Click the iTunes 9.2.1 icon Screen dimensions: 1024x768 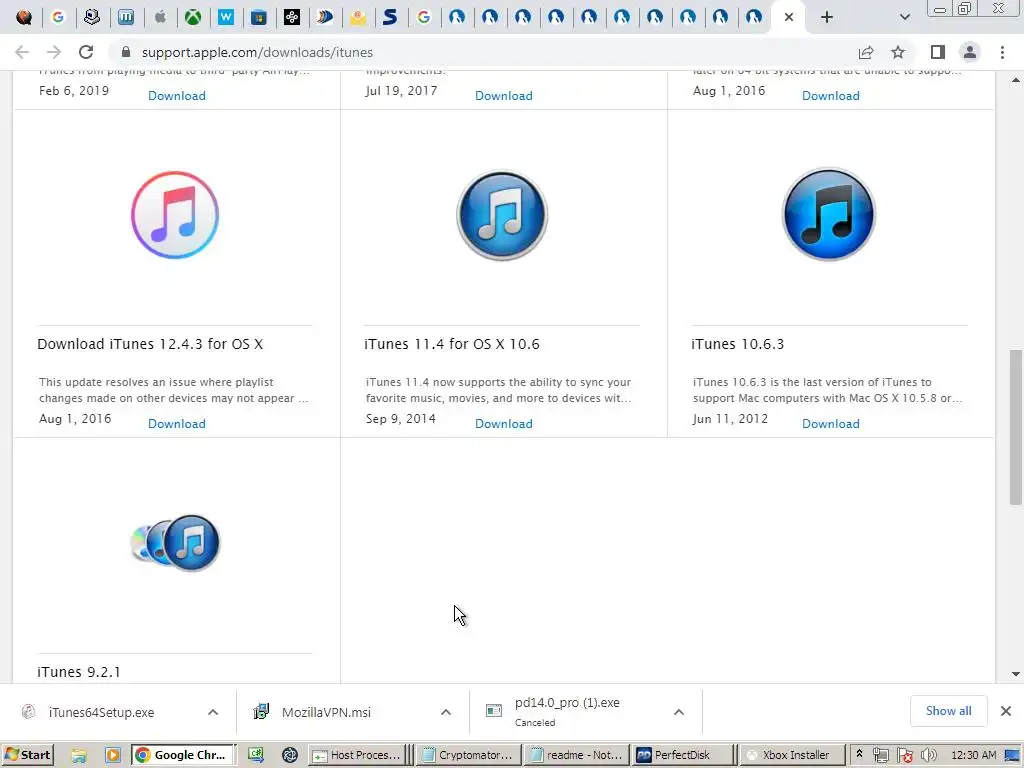175,543
